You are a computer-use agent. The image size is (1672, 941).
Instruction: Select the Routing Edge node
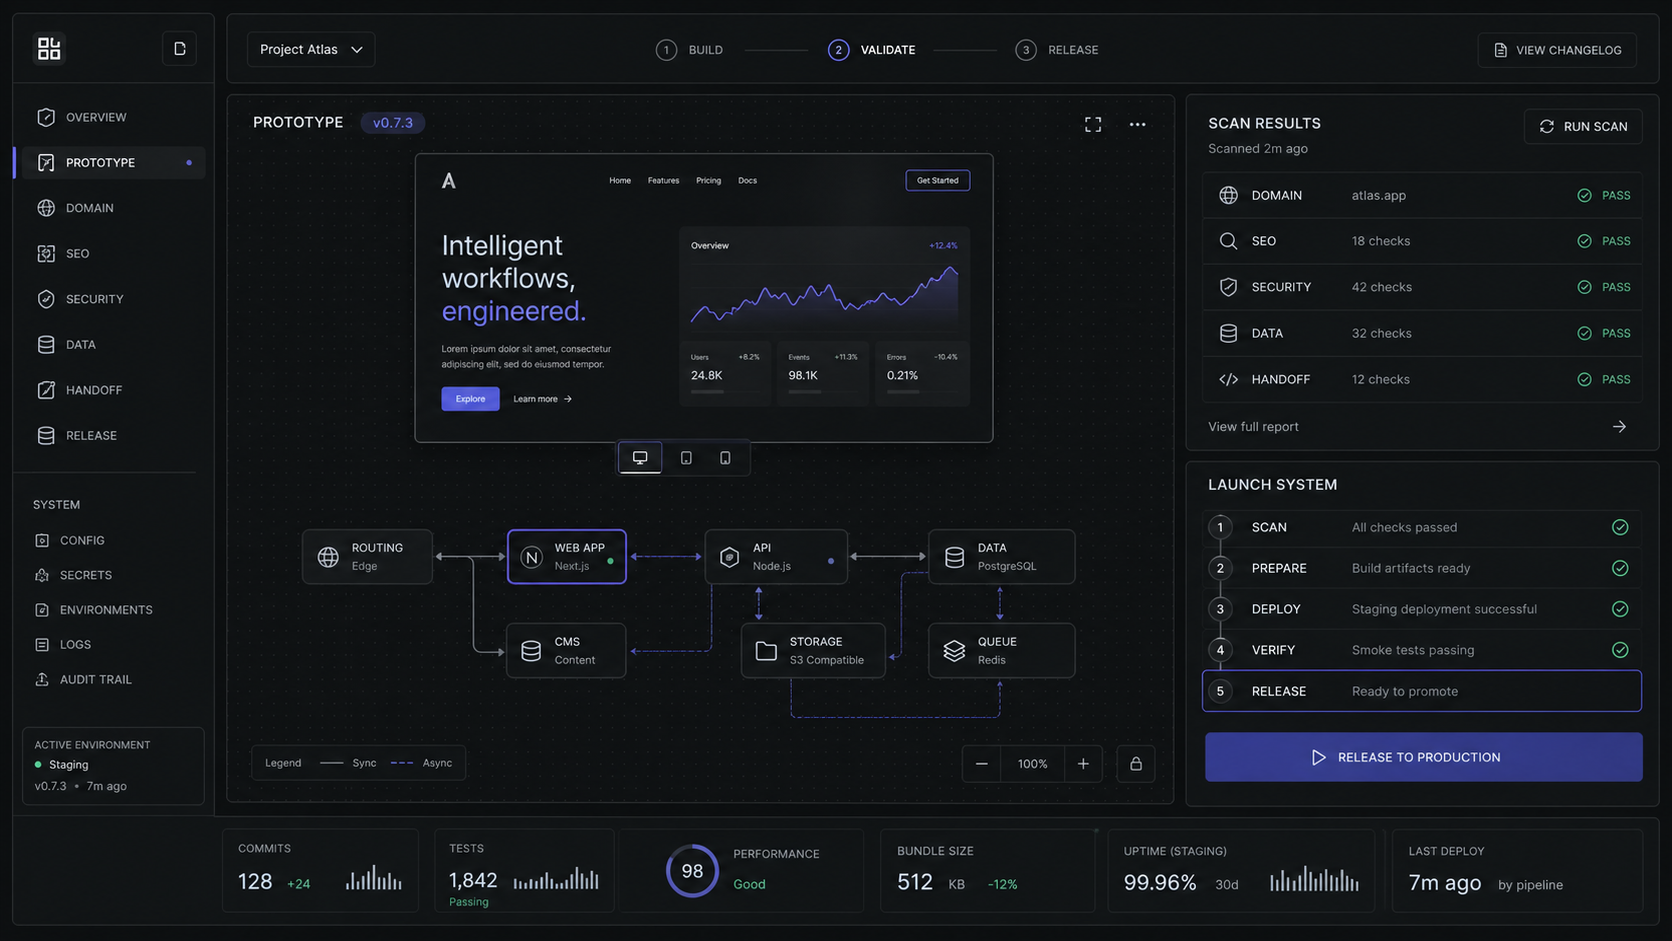click(367, 557)
